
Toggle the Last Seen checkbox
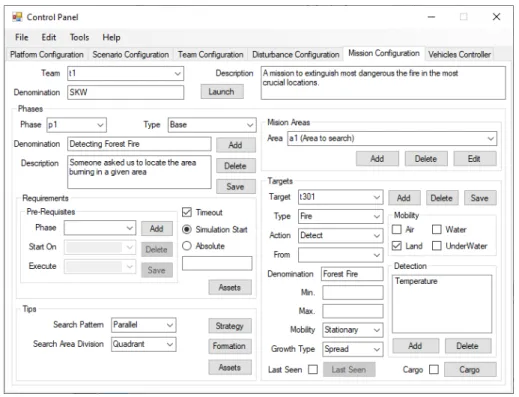313,369
